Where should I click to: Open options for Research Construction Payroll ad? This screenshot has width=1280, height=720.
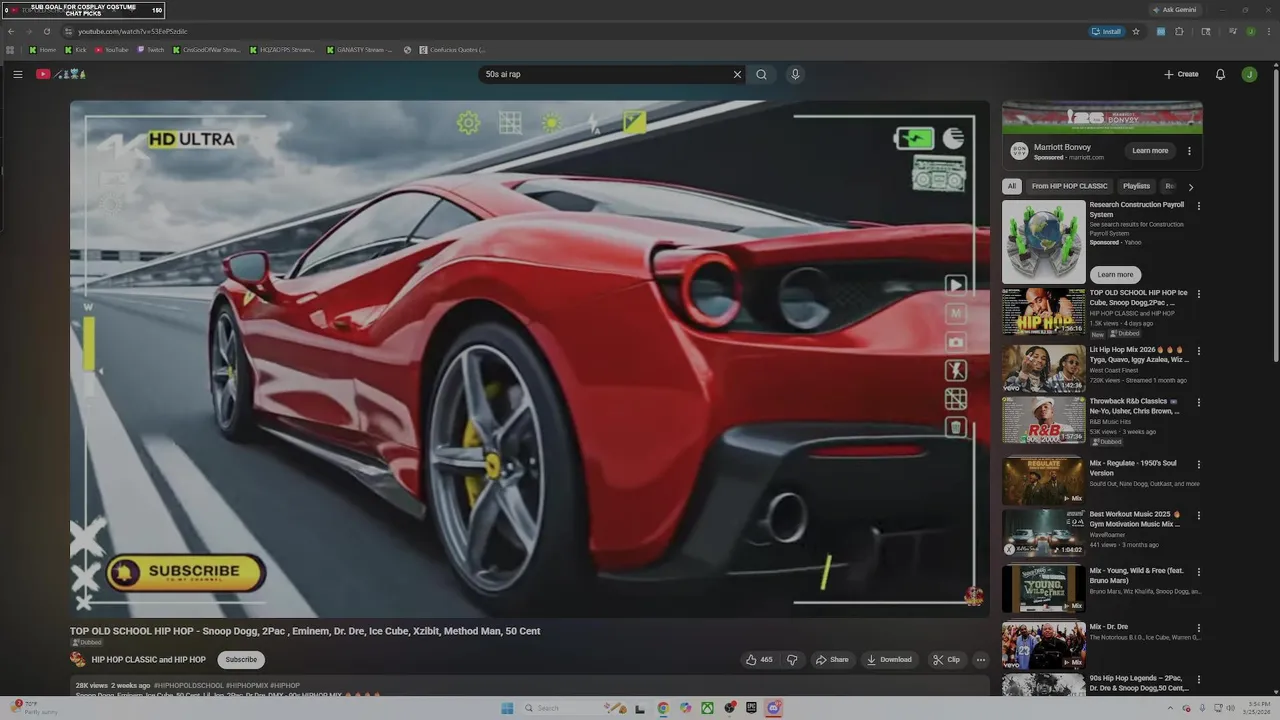click(x=1199, y=206)
